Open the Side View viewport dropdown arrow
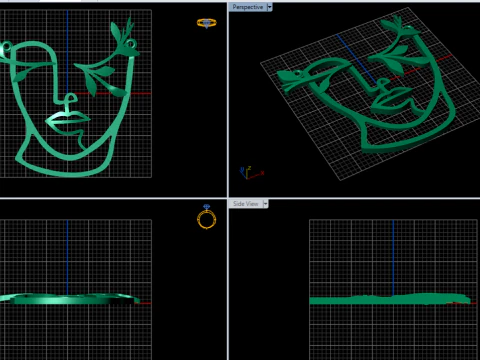 click(x=266, y=204)
